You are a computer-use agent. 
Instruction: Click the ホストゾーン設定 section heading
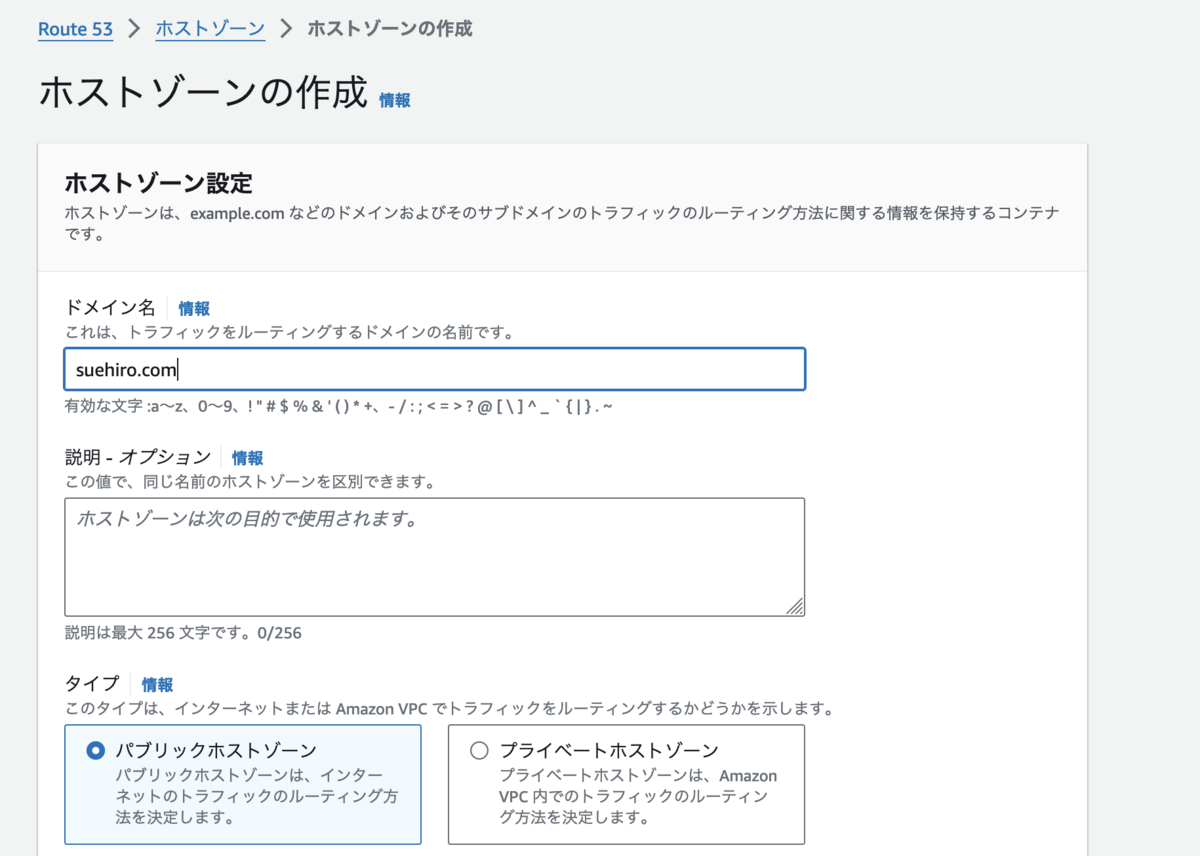(x=158, y=183)
